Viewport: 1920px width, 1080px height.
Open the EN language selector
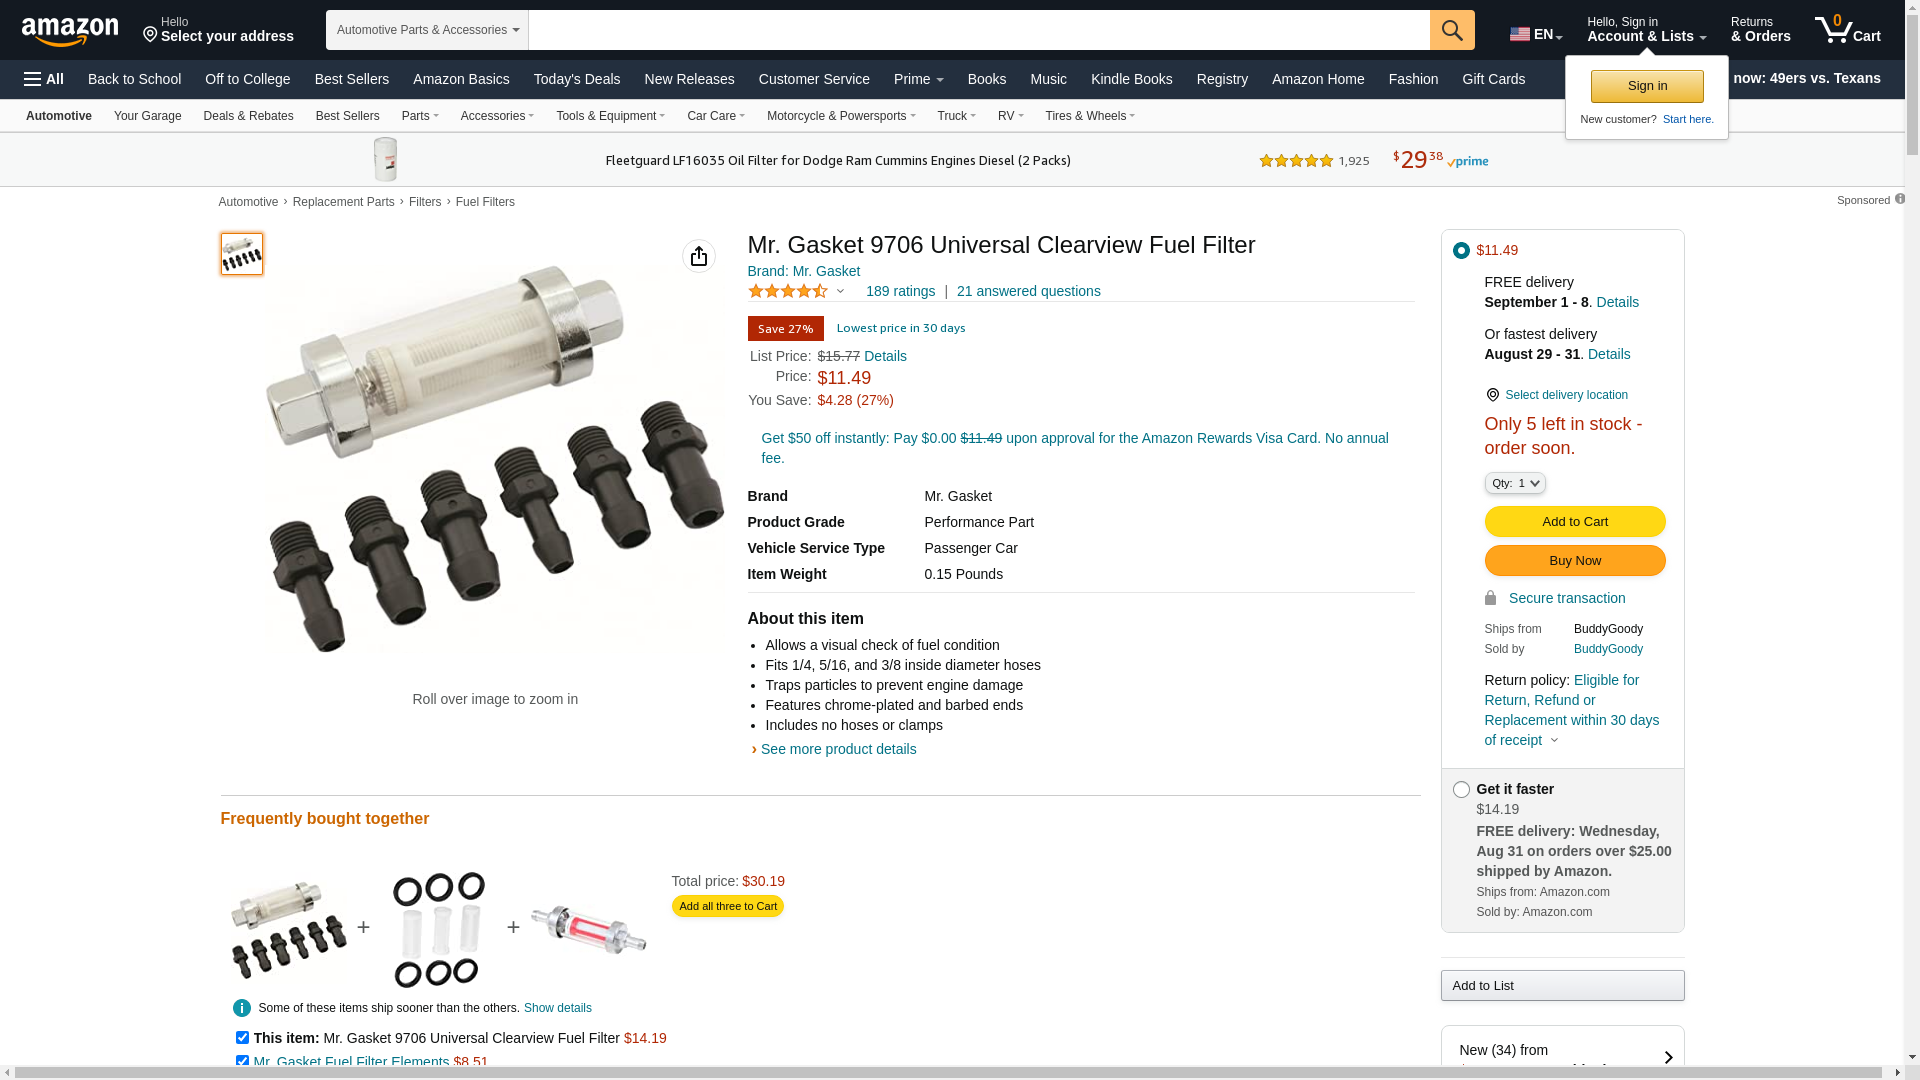(x=1535, y=34)
